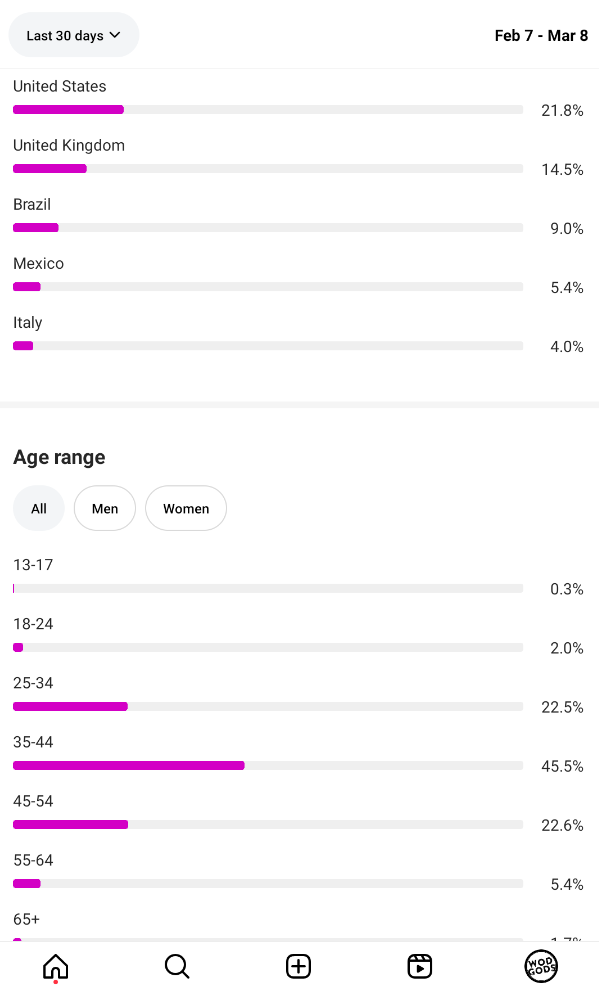Click the chevron beside Last 30 days
Screen dimensions: 599x988
pyautogui.click(x=115, y=35)
